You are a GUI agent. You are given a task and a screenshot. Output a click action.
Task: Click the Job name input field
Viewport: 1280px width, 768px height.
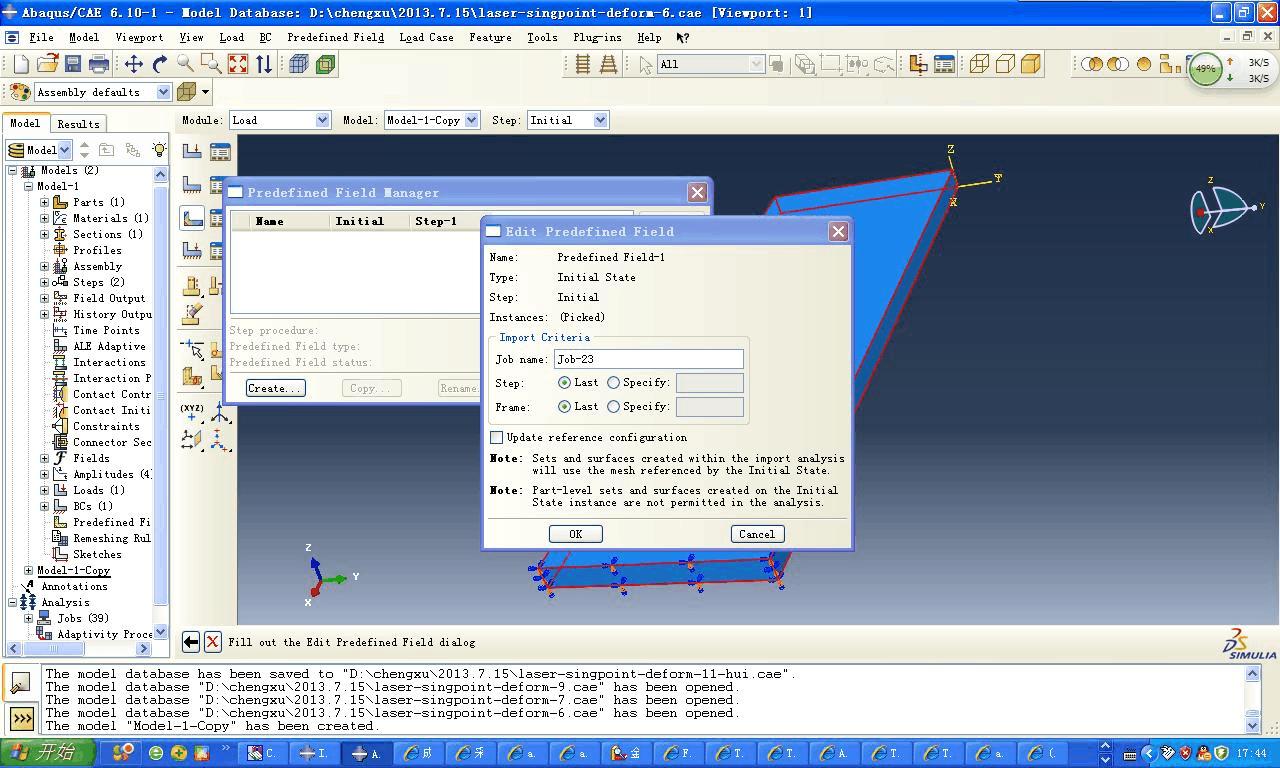[x=649, y=359]
